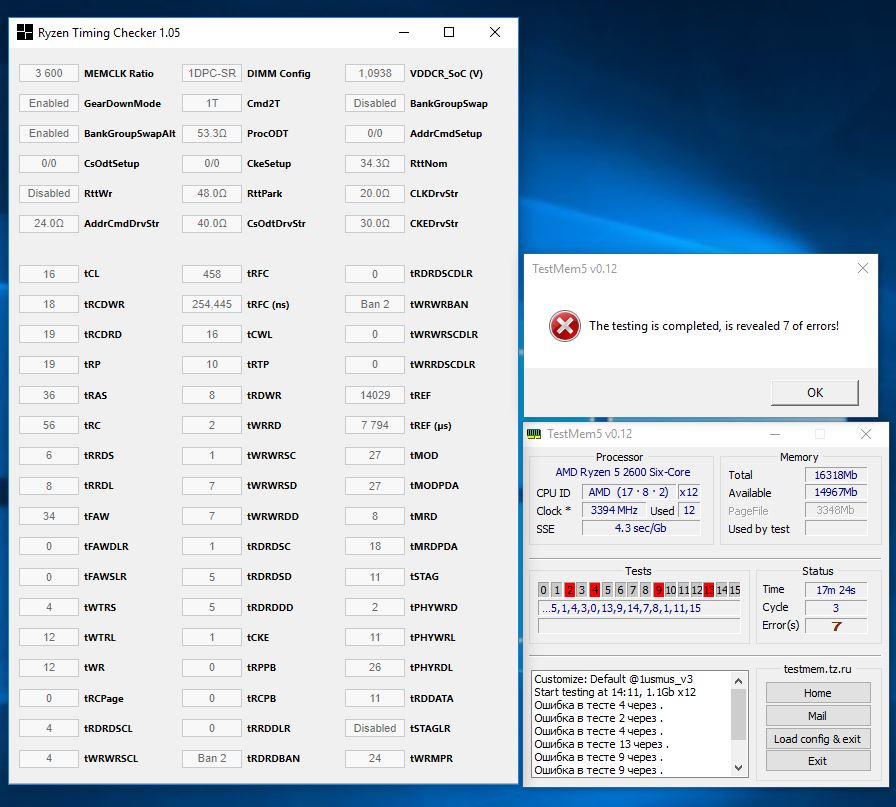Click the TestMem5 log scrollbar thumb
Screen dimensions: 896x807
pyautogui.click(x=738, y=714)
